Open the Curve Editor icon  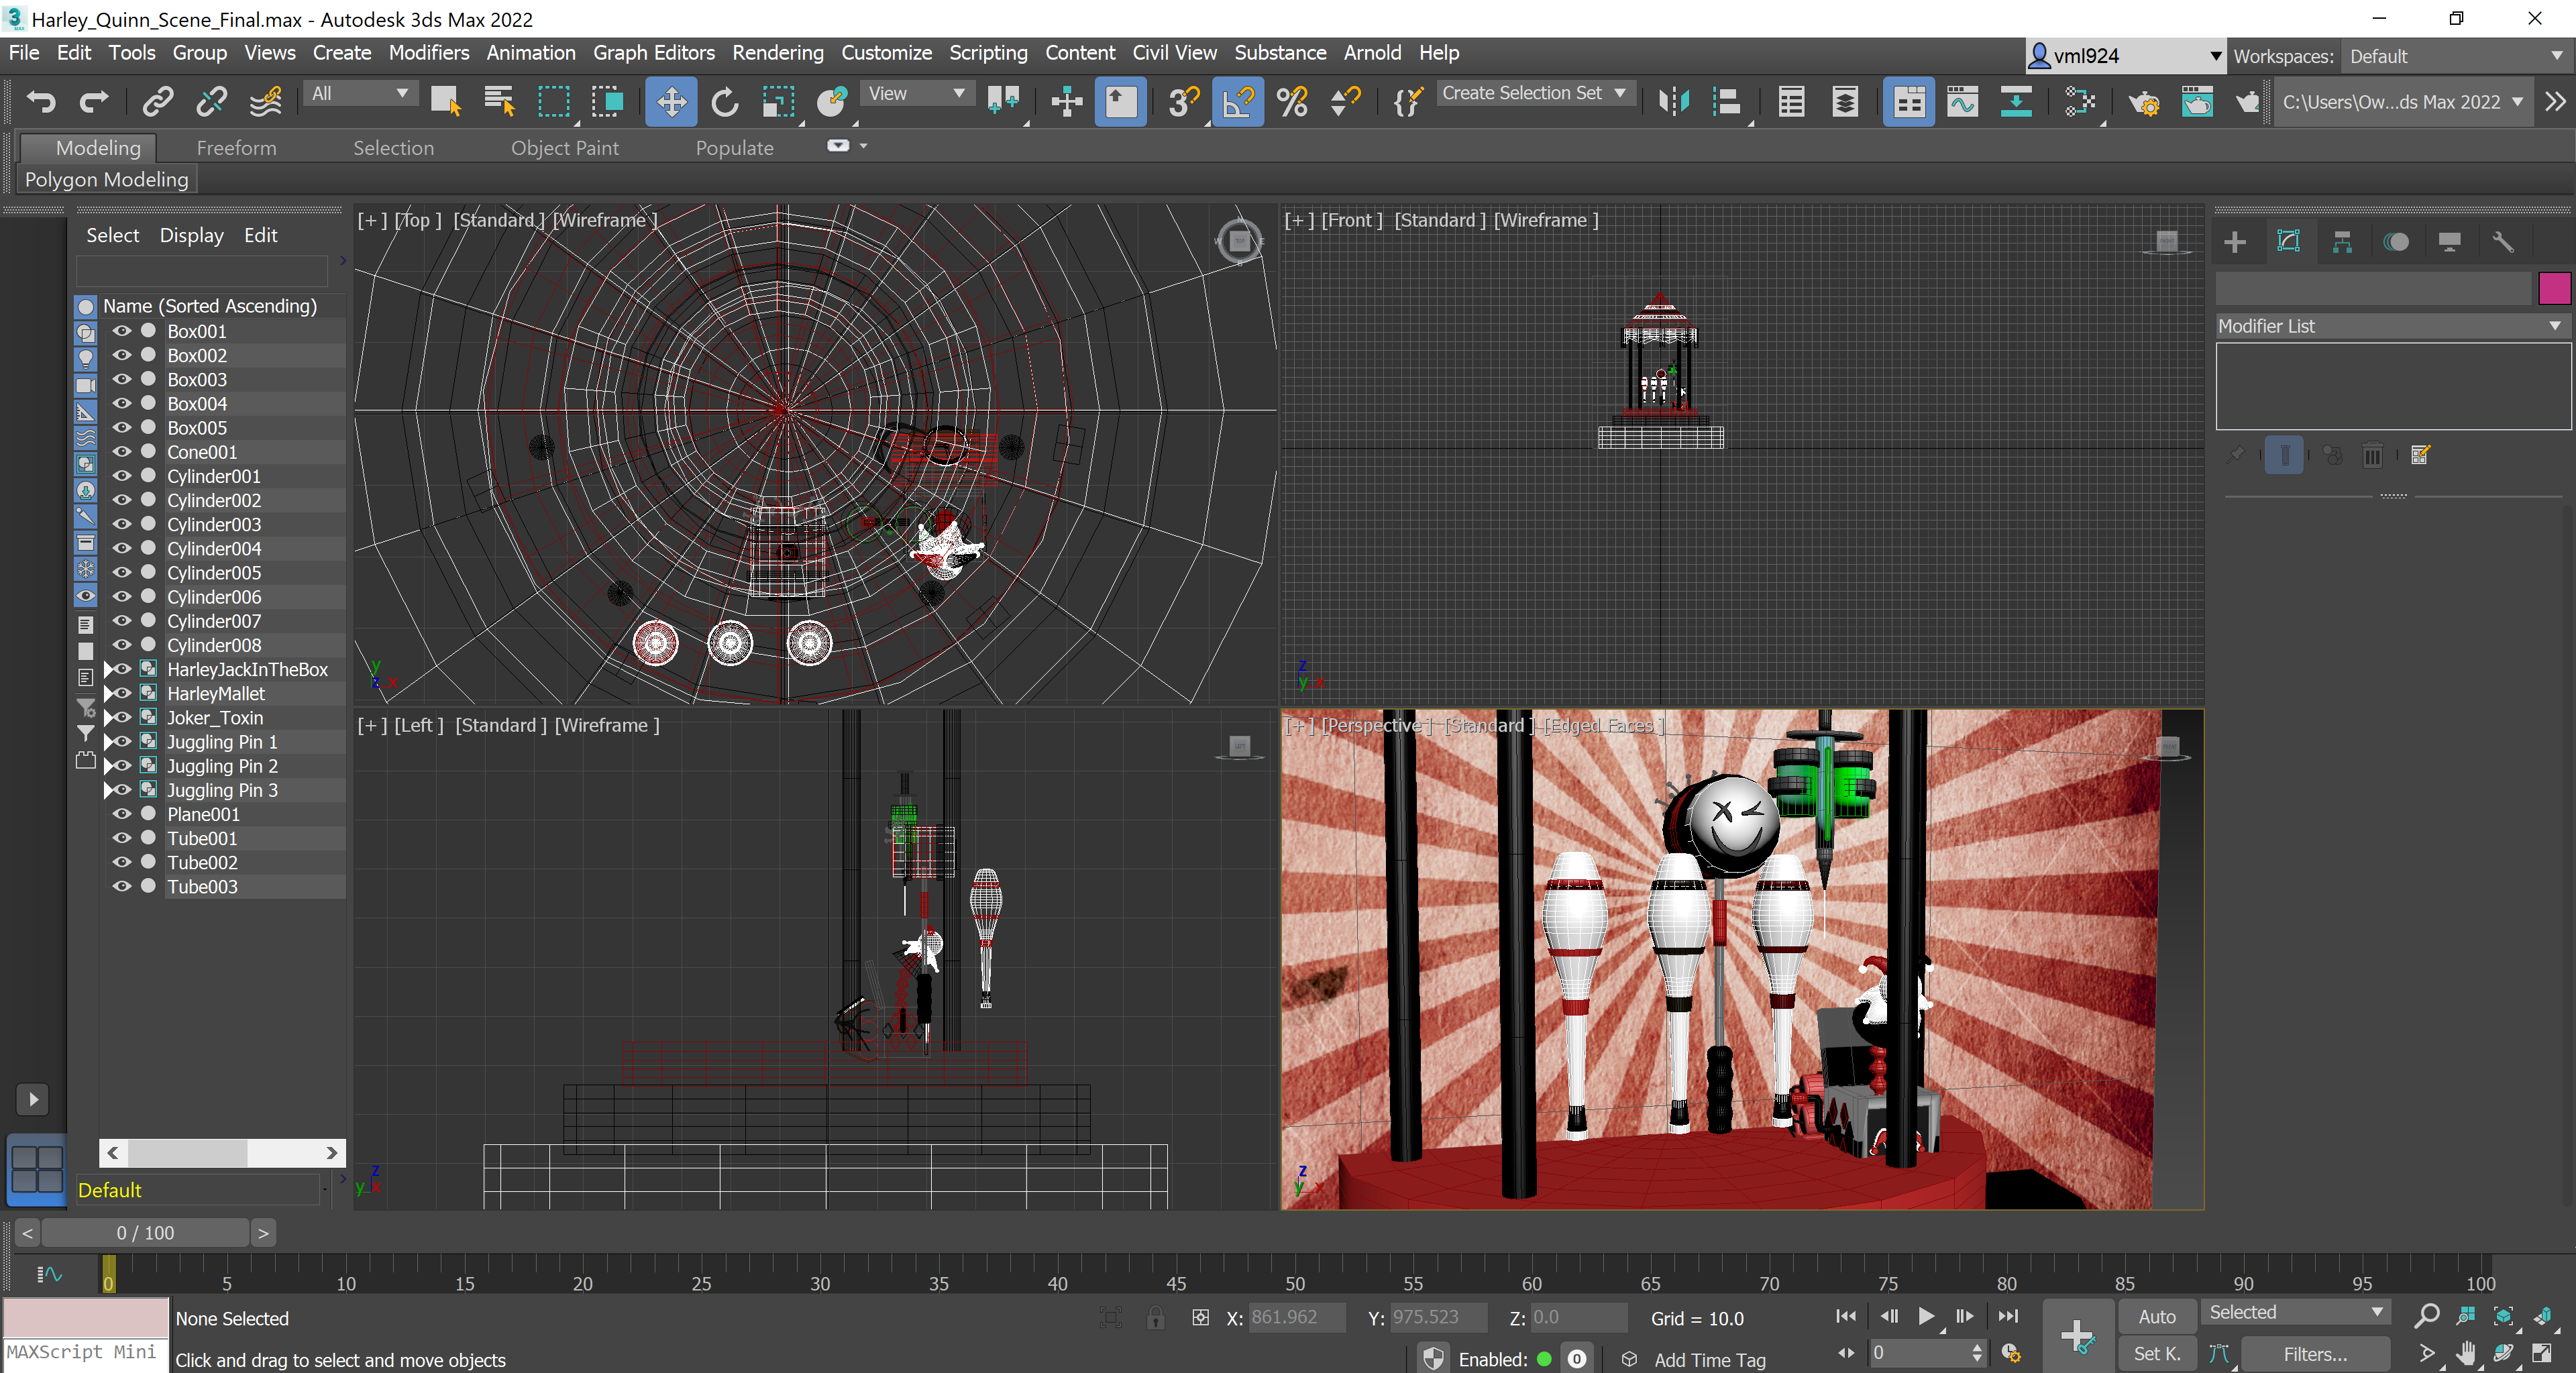[1963, 101]
